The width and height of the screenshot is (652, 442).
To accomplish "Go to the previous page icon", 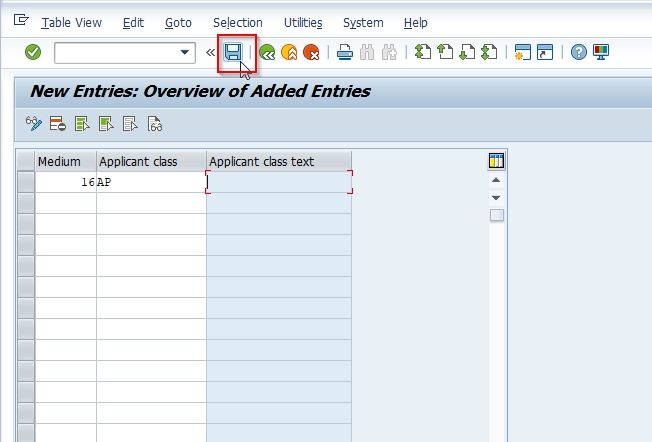I will pyautogui.click(x=445, y=52).
